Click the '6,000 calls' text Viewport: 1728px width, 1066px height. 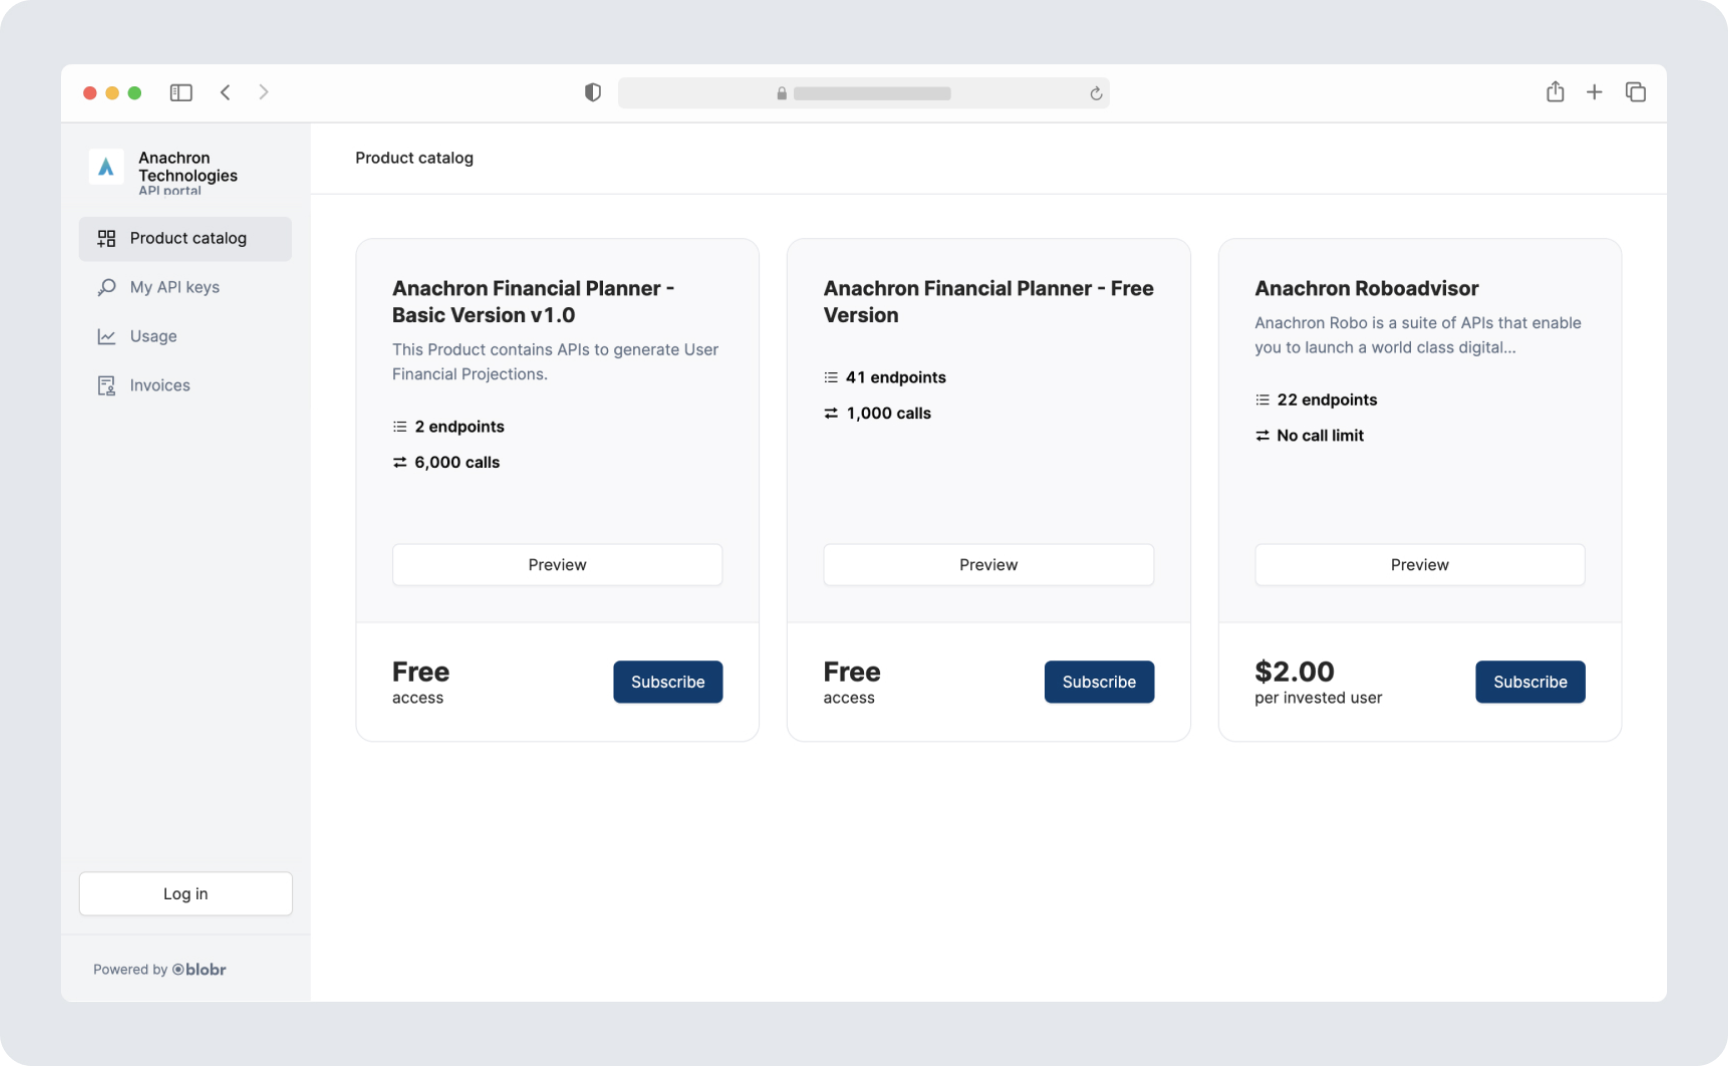[457, 462]
